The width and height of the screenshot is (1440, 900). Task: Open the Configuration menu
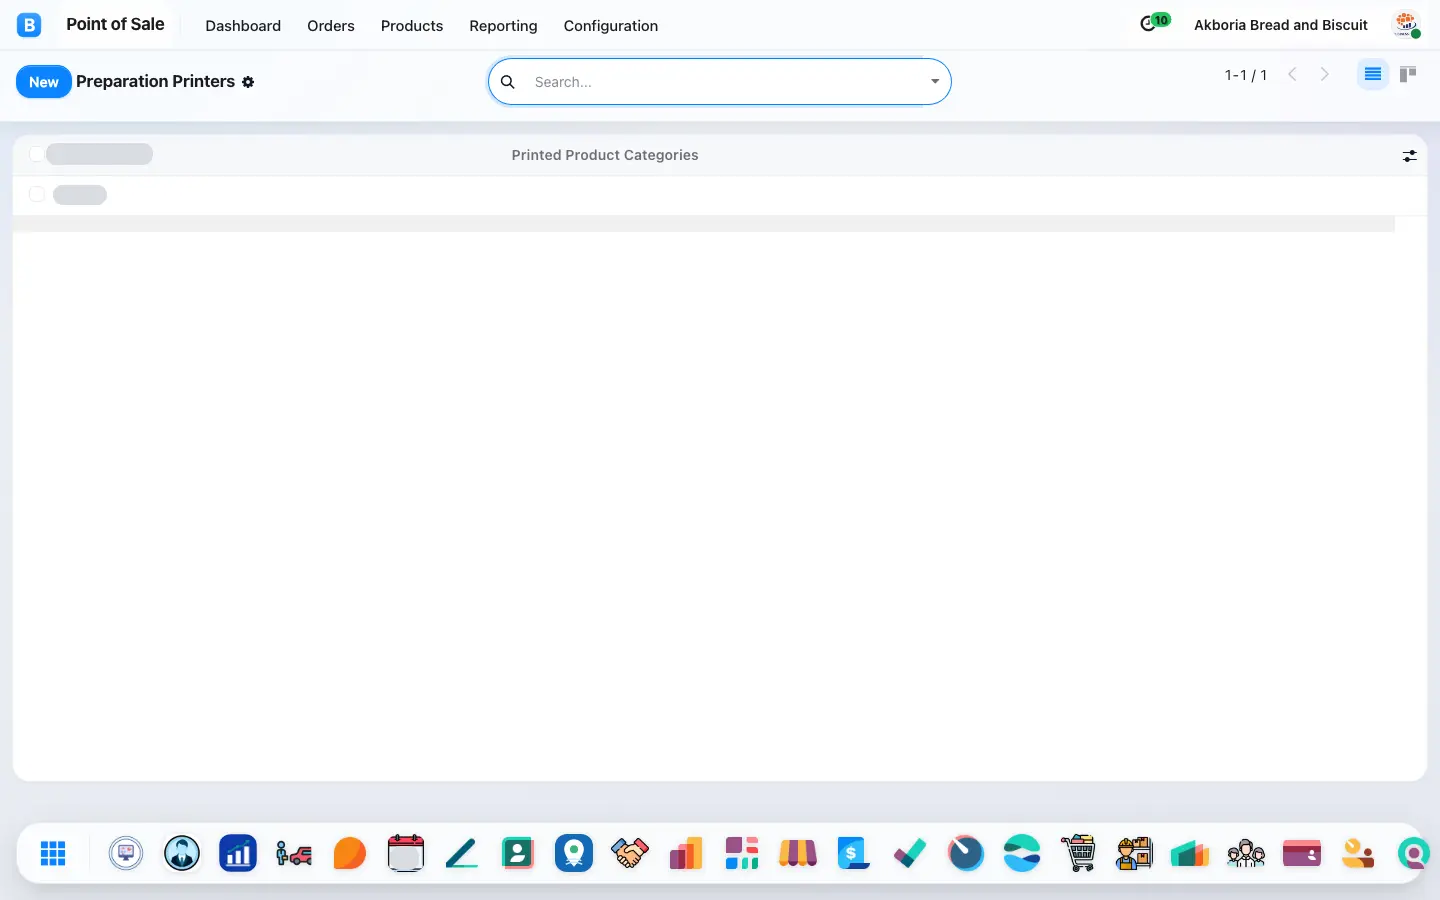(x=611, y=26)
